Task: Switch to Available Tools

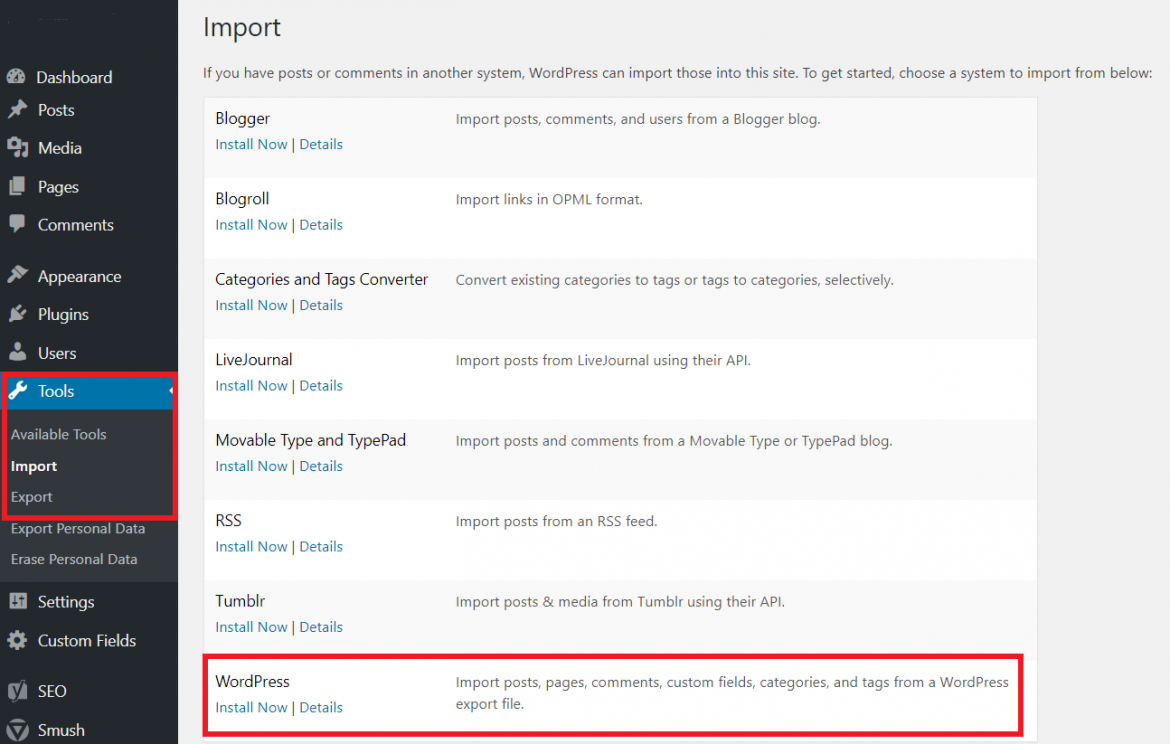Action: (x=58, y=434)
